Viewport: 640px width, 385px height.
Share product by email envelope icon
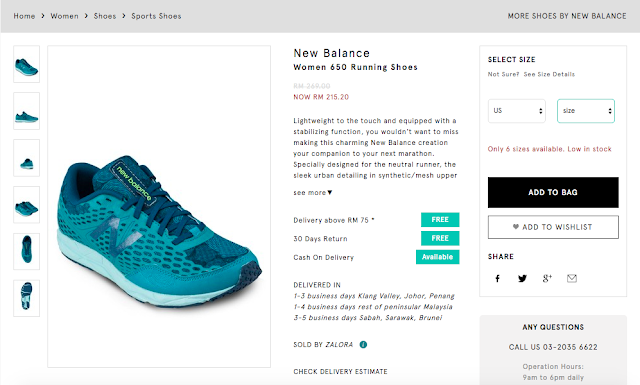(x=572, y=278)
